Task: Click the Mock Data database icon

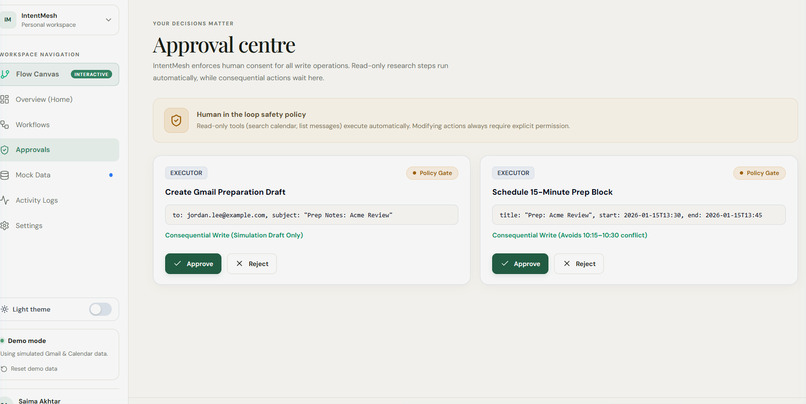Action: (x=5, y=175)
